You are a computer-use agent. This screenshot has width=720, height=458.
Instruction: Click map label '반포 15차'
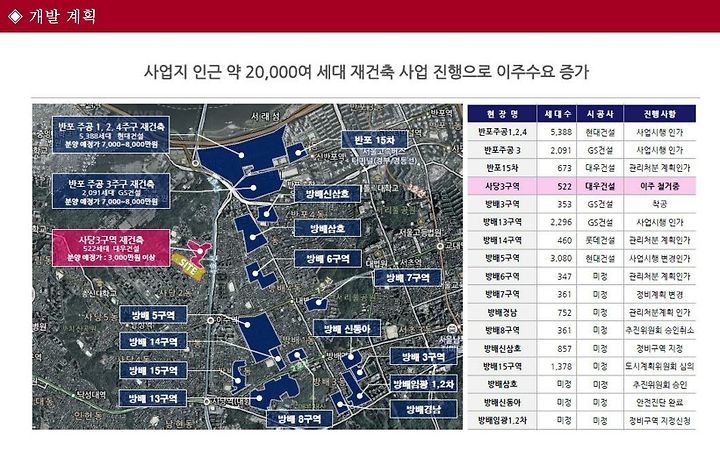374,140
